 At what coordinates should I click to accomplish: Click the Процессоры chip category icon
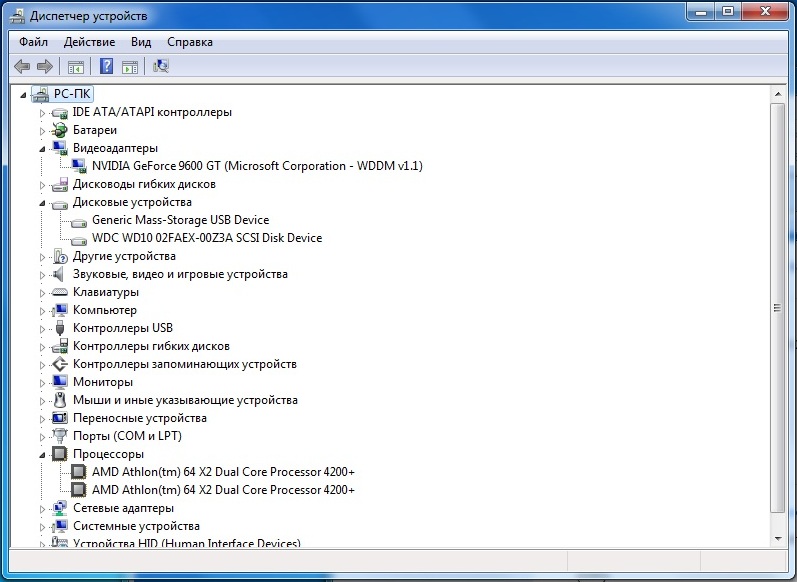pyautogui.click(x=59, y=453)
